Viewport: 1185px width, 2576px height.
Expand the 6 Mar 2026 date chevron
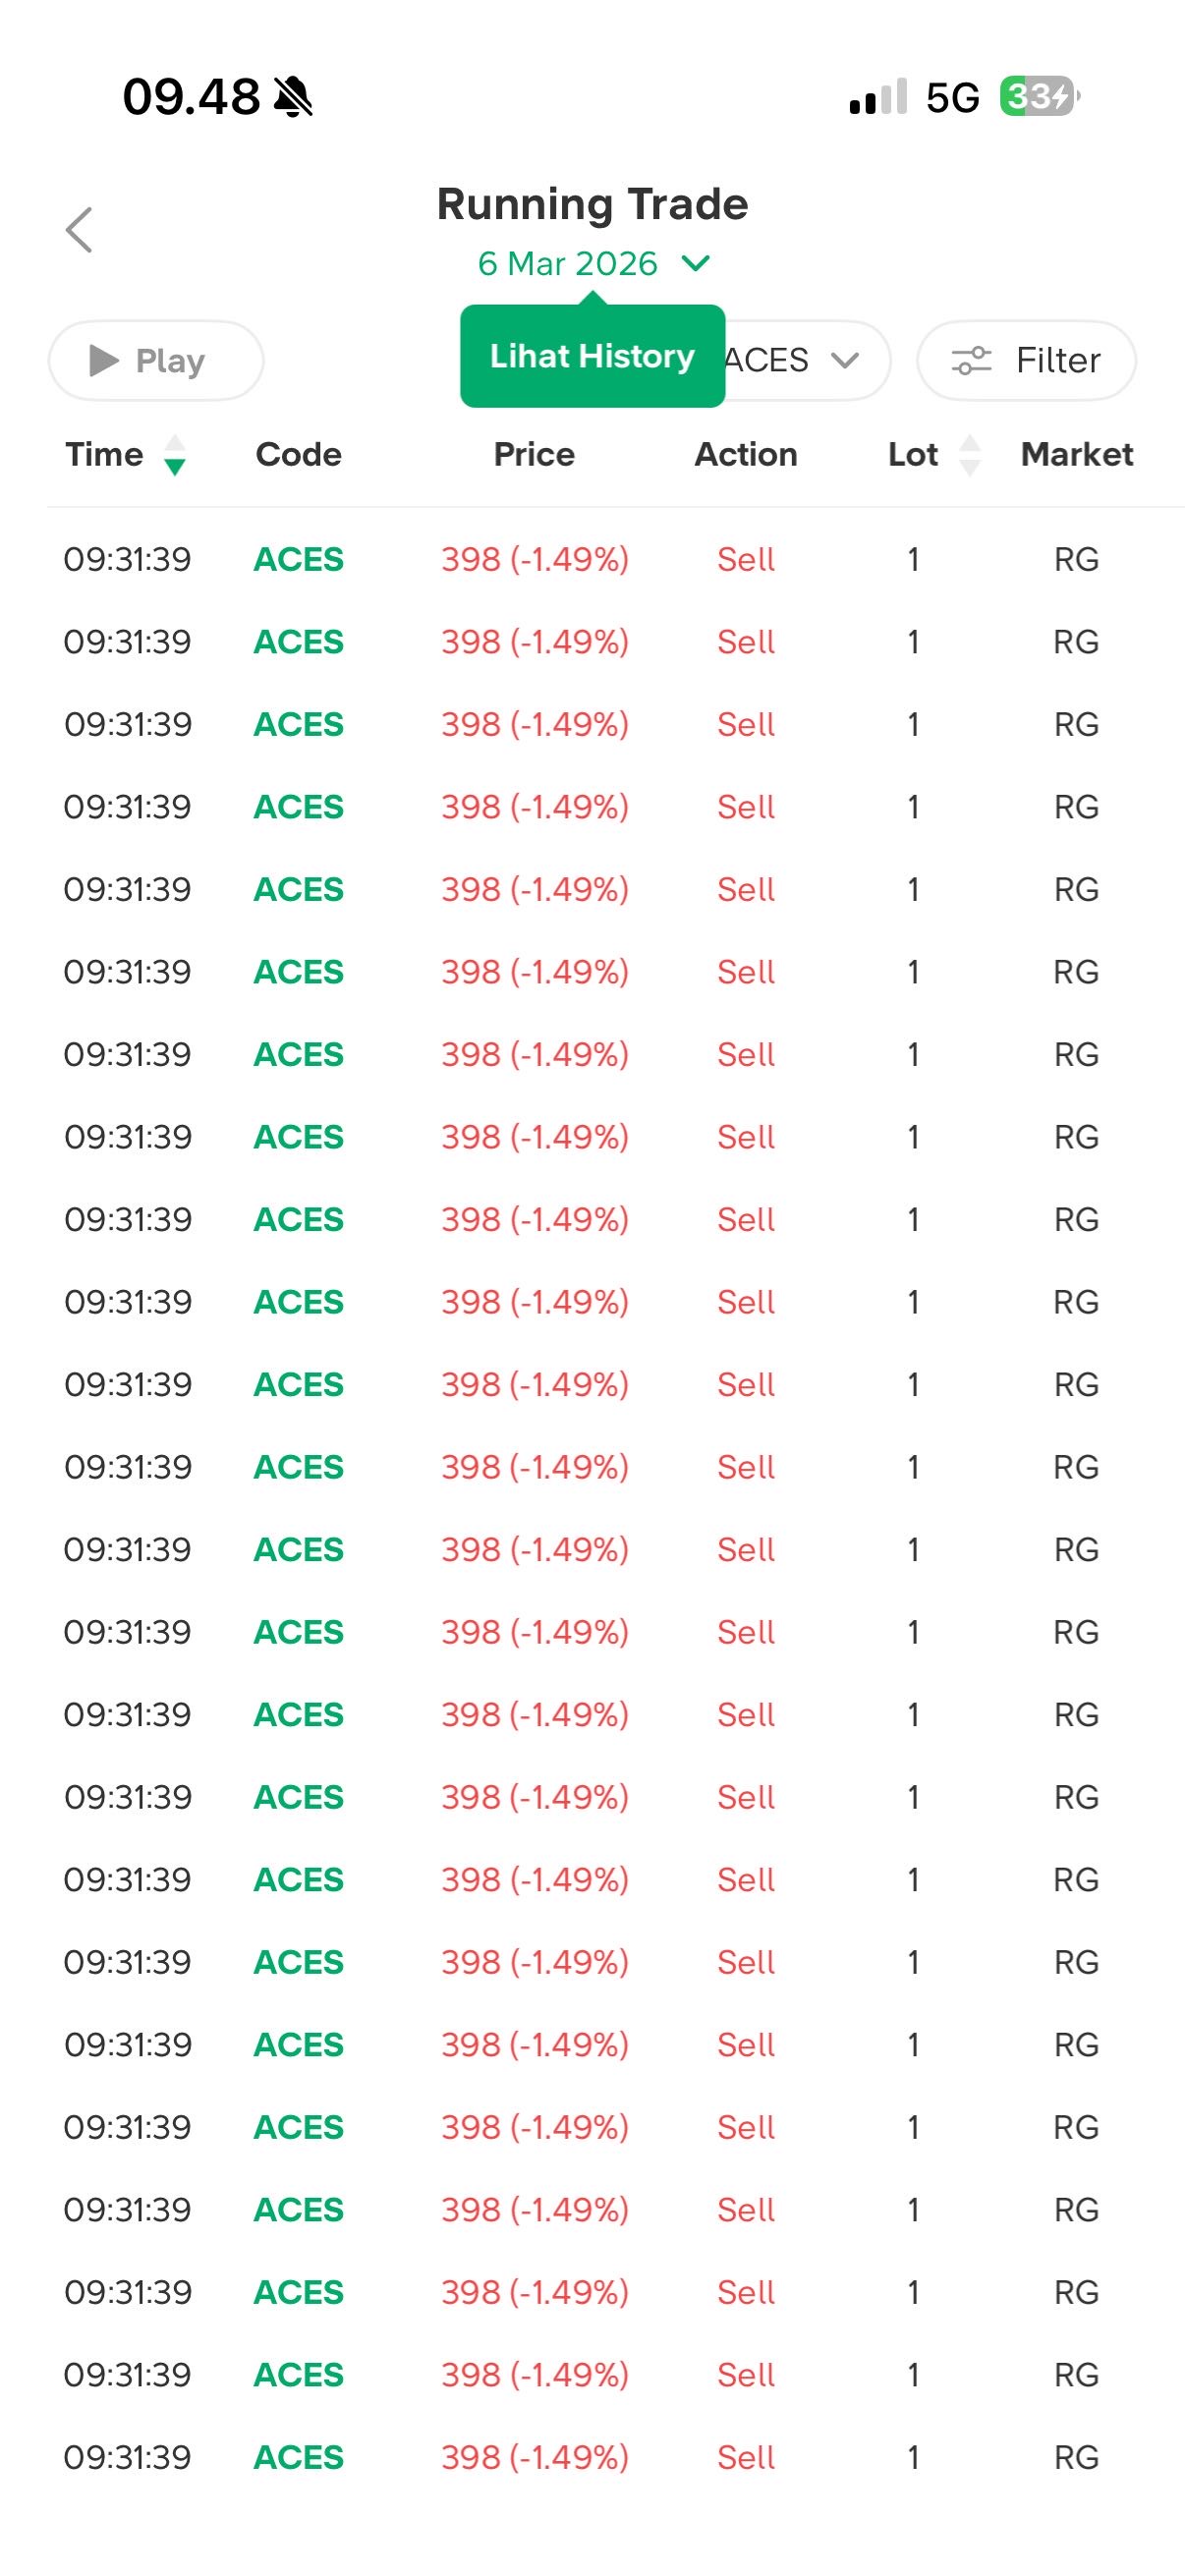click(x=695, y=263)
